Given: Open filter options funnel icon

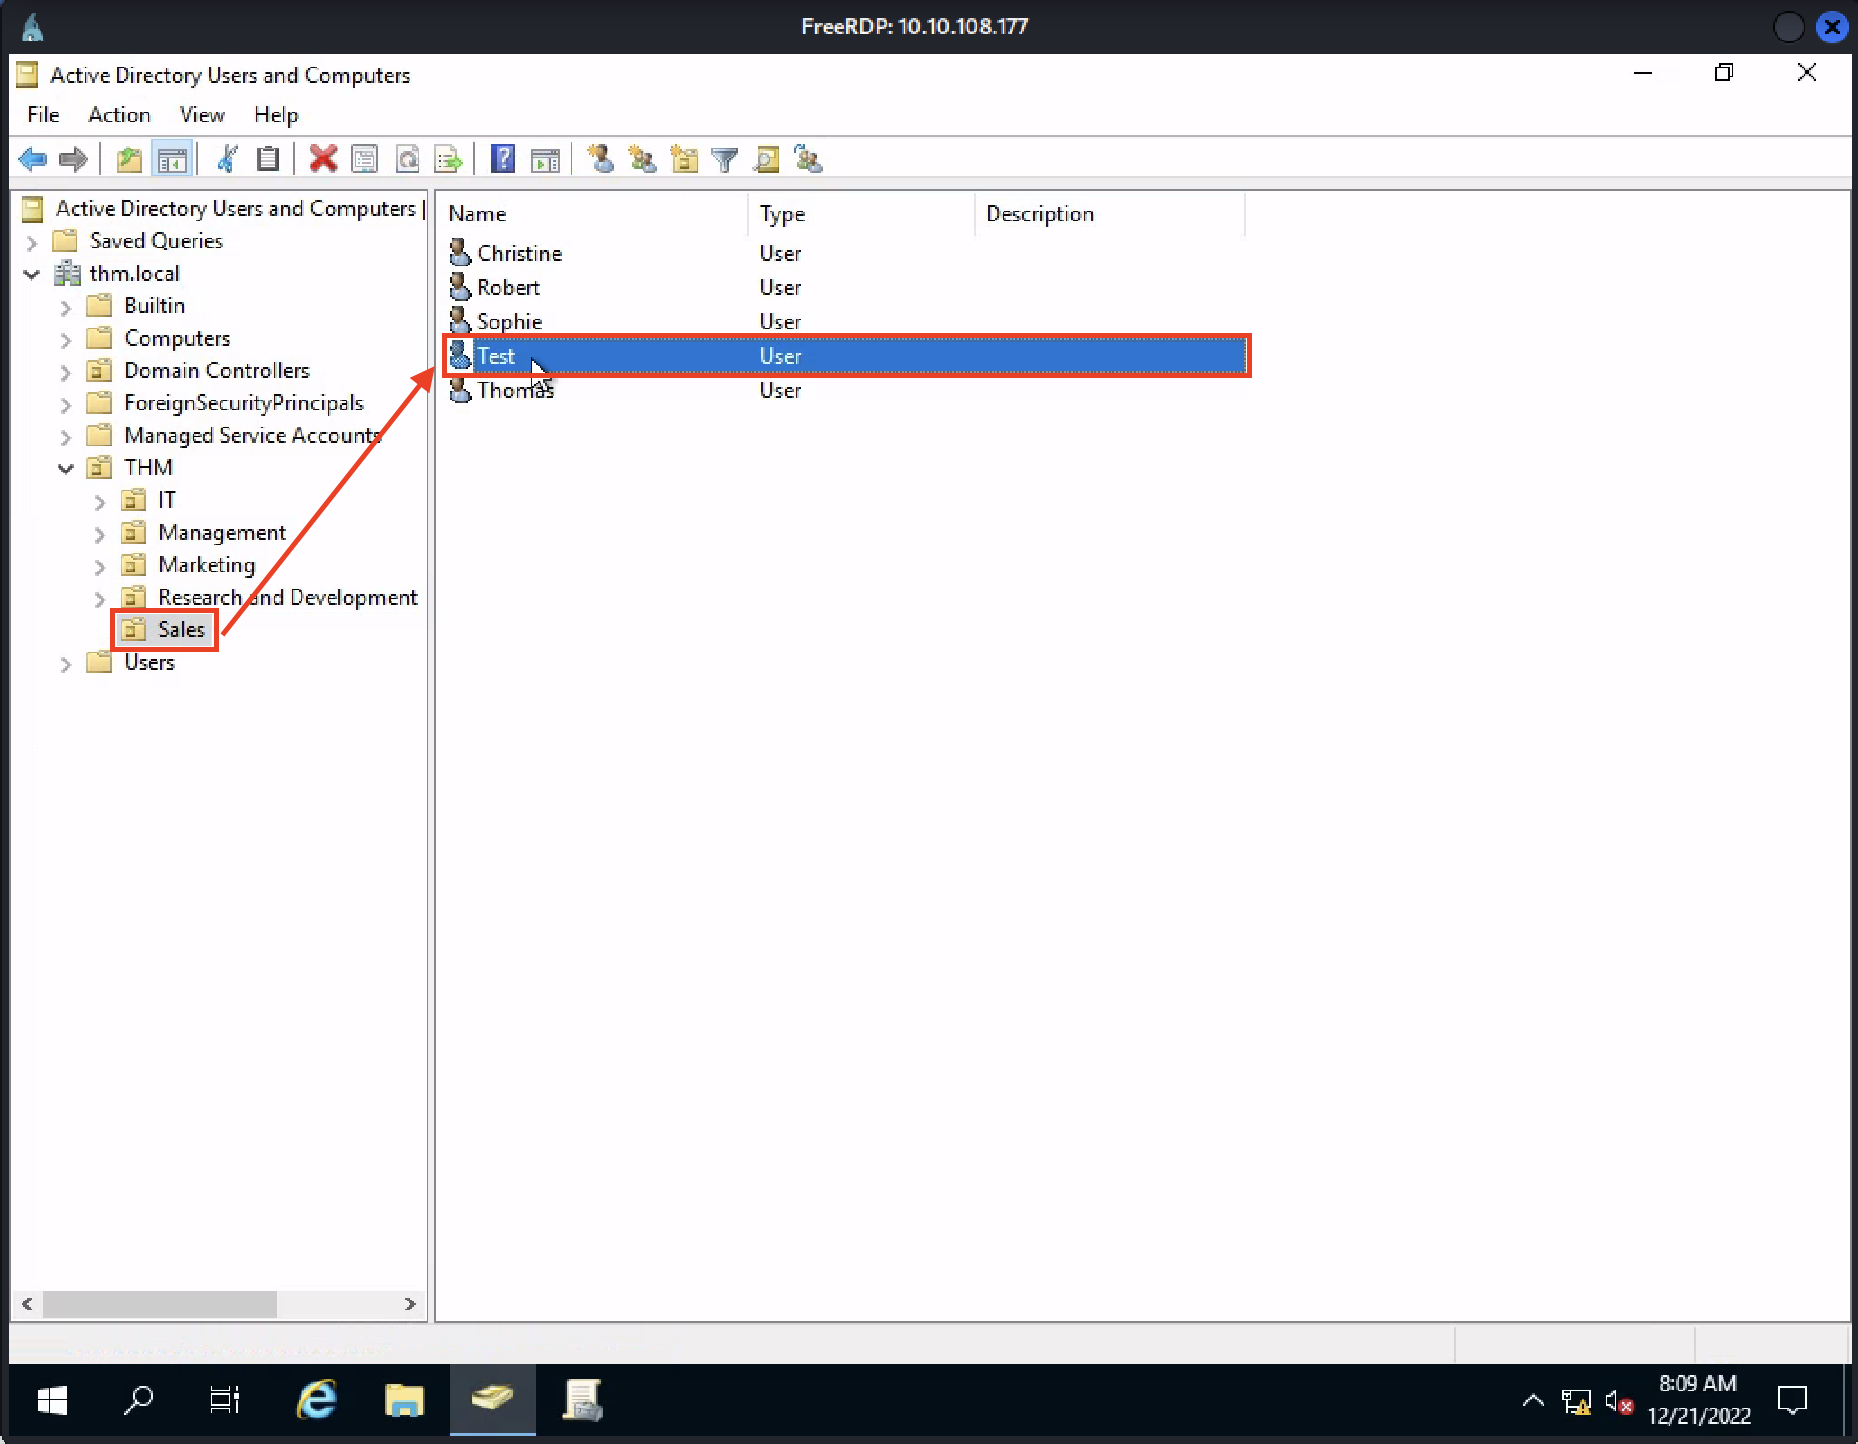Looking at the screenshot, I should (725, 159).
